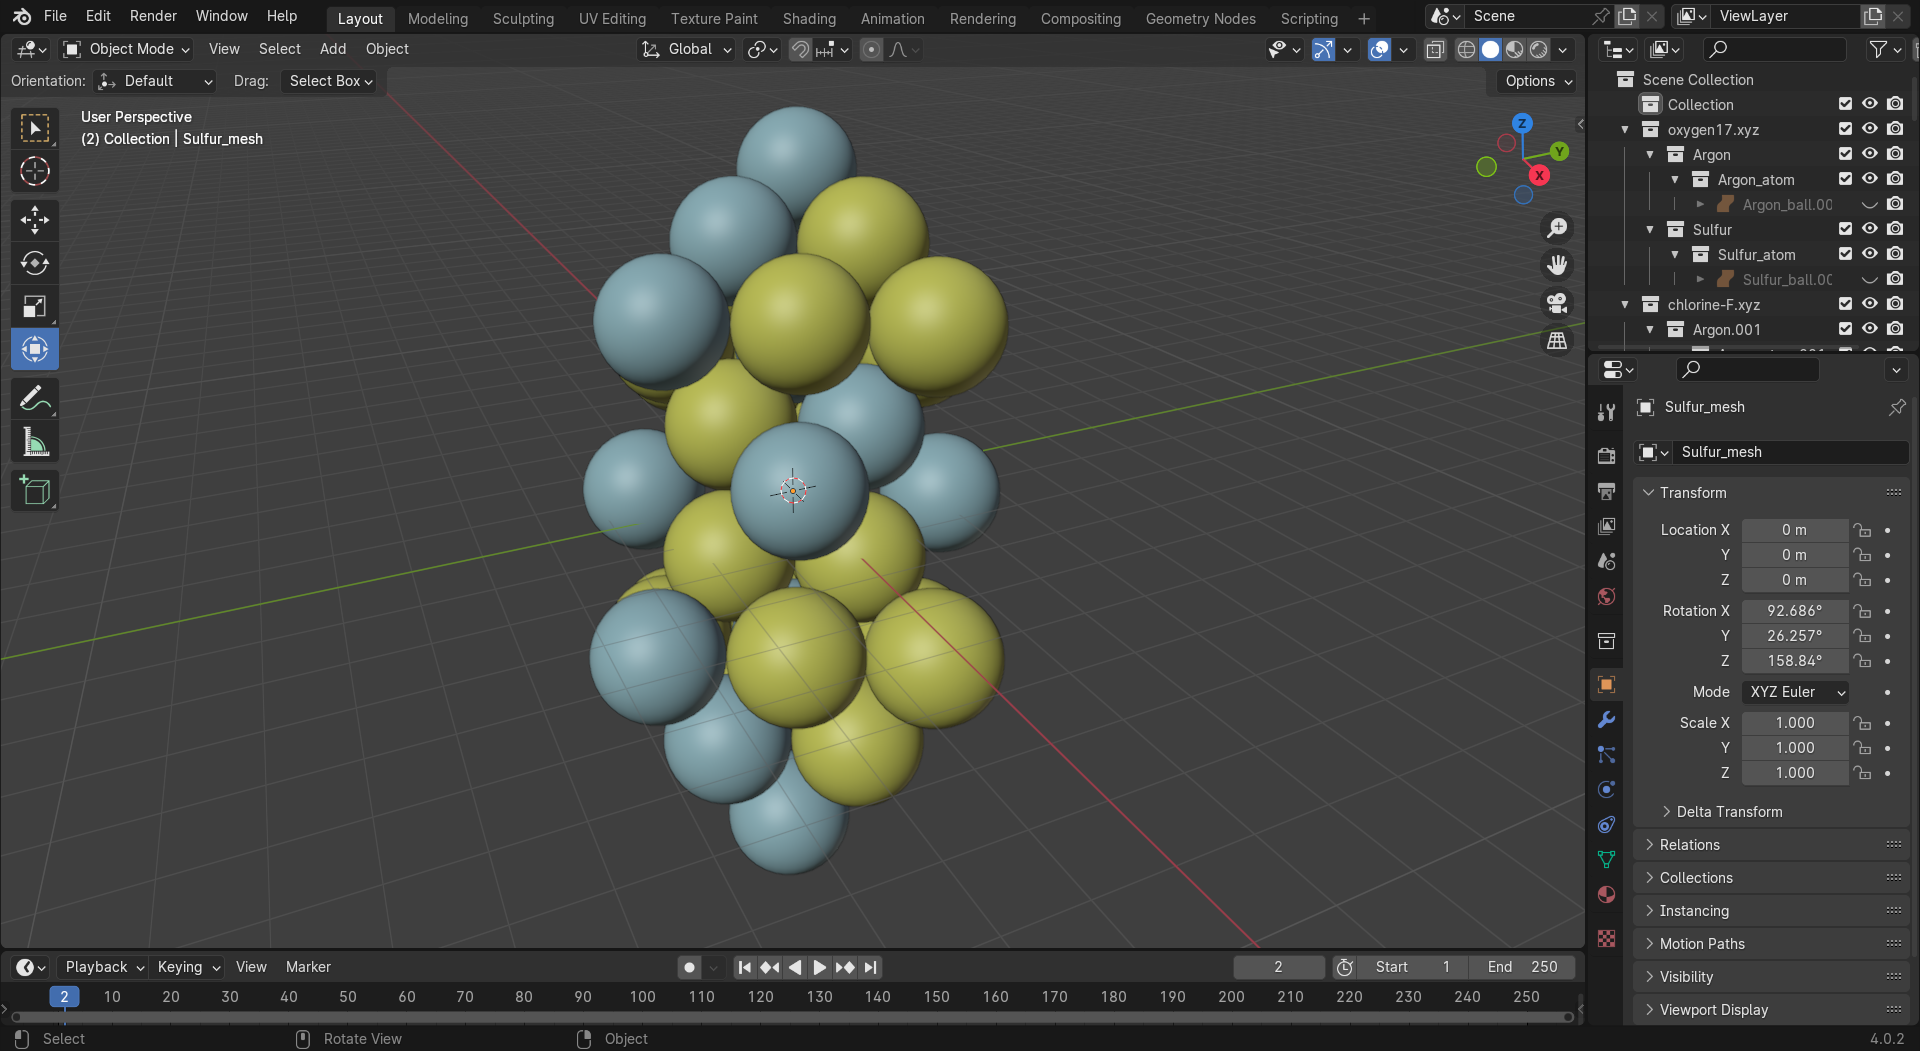1920x1051 pixels.
Task: Hide the Argon collection with eye icon
Action: [x=1869, y=154]
